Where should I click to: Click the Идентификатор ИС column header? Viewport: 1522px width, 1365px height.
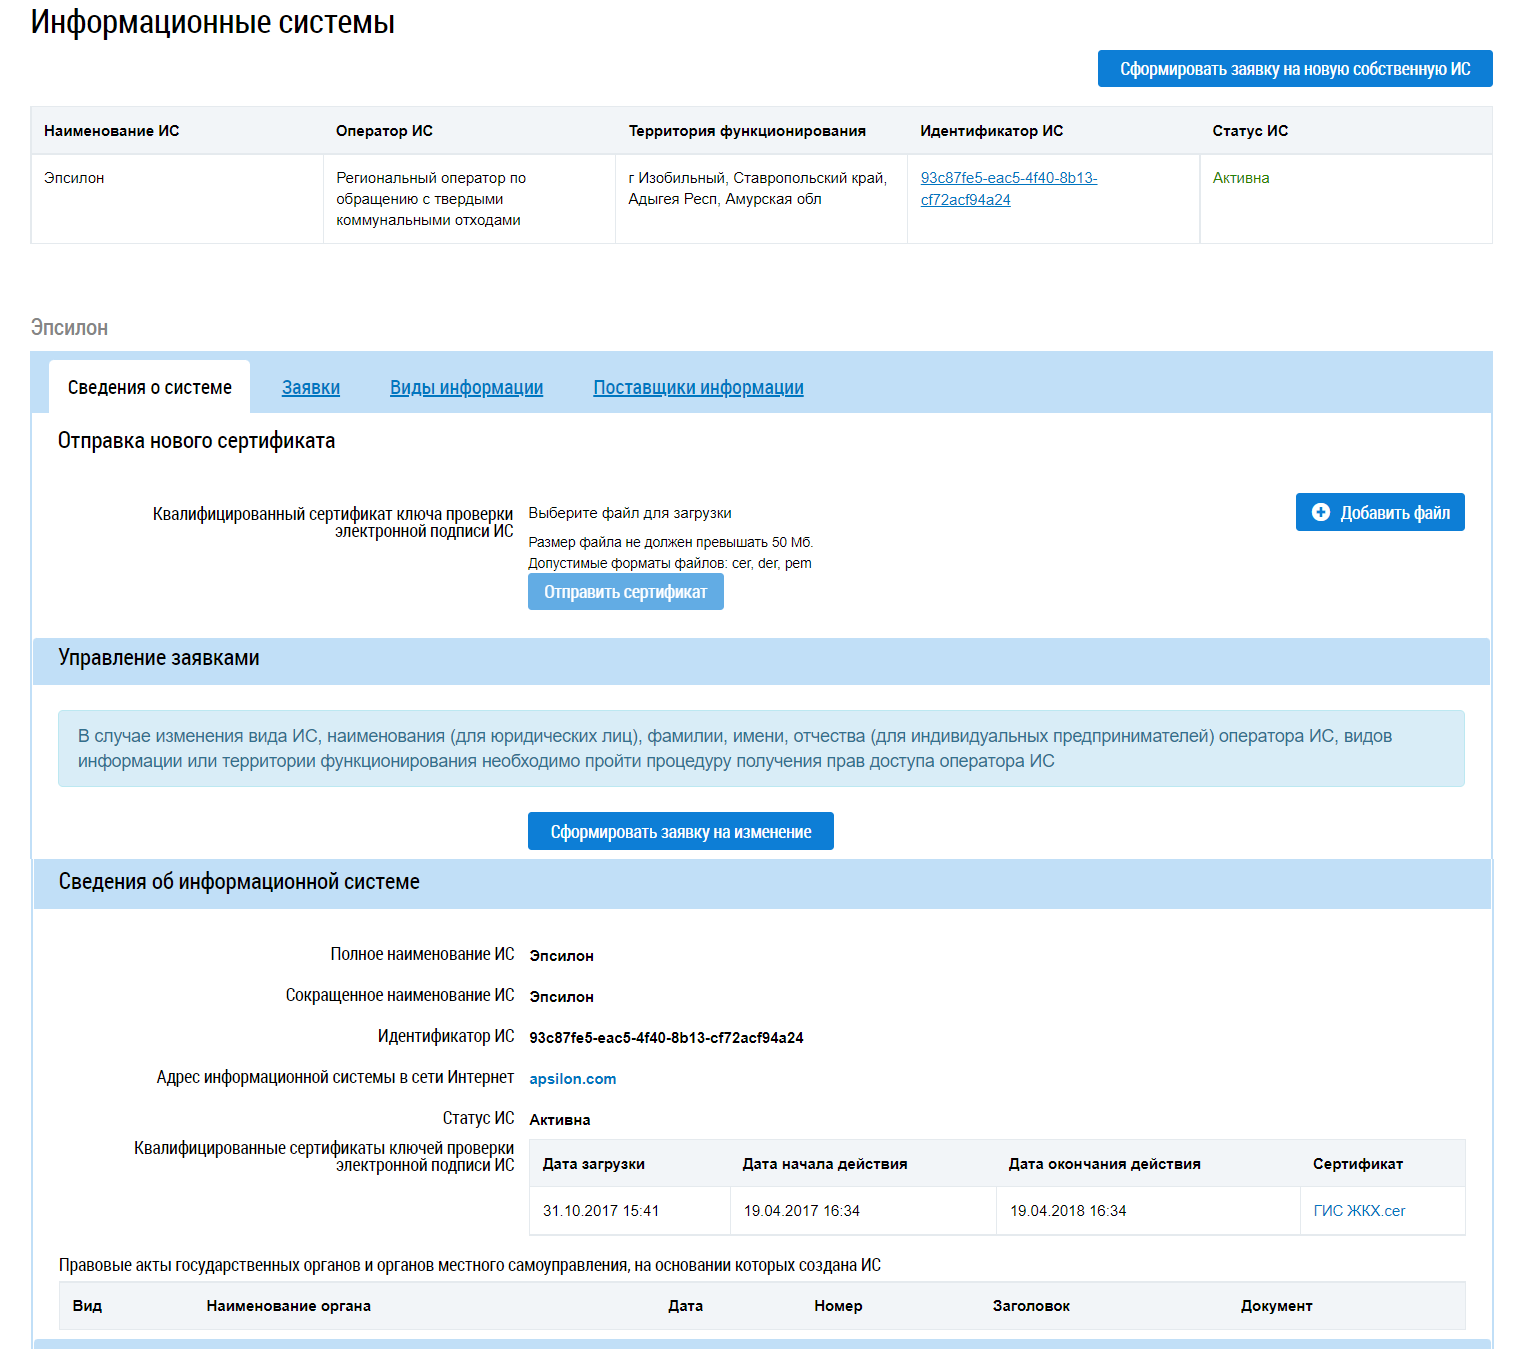(991, 131)
